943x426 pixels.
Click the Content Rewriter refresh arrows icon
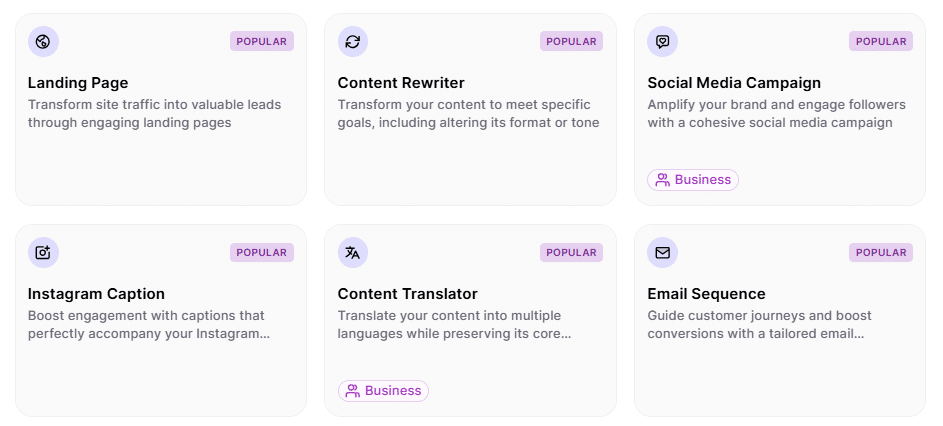[352, 42]
